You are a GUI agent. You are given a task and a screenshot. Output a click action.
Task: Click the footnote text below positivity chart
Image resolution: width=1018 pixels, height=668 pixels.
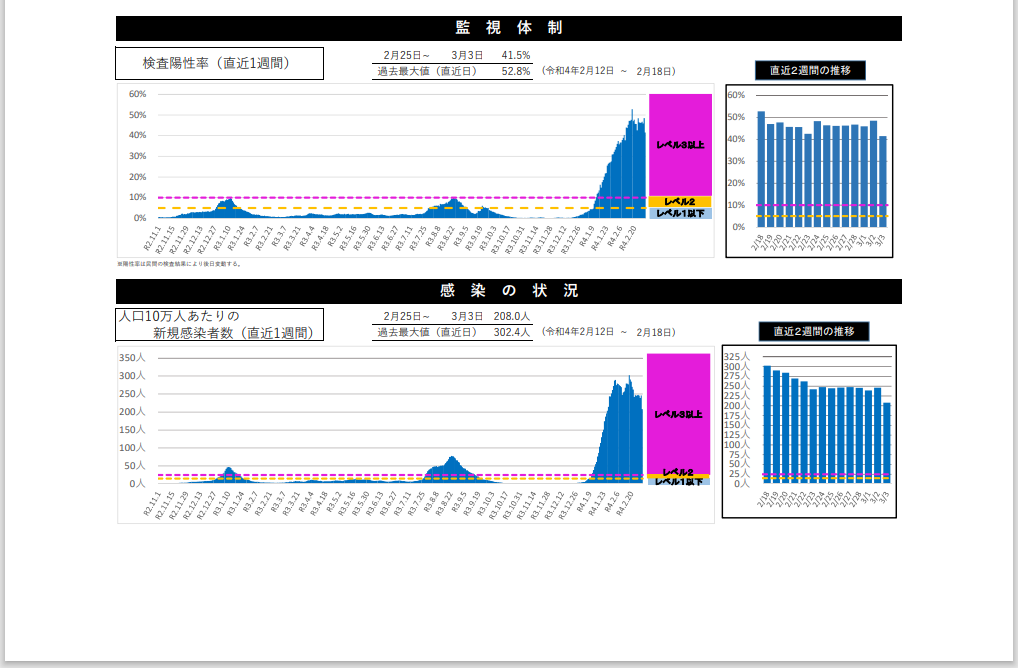point(180,264)
